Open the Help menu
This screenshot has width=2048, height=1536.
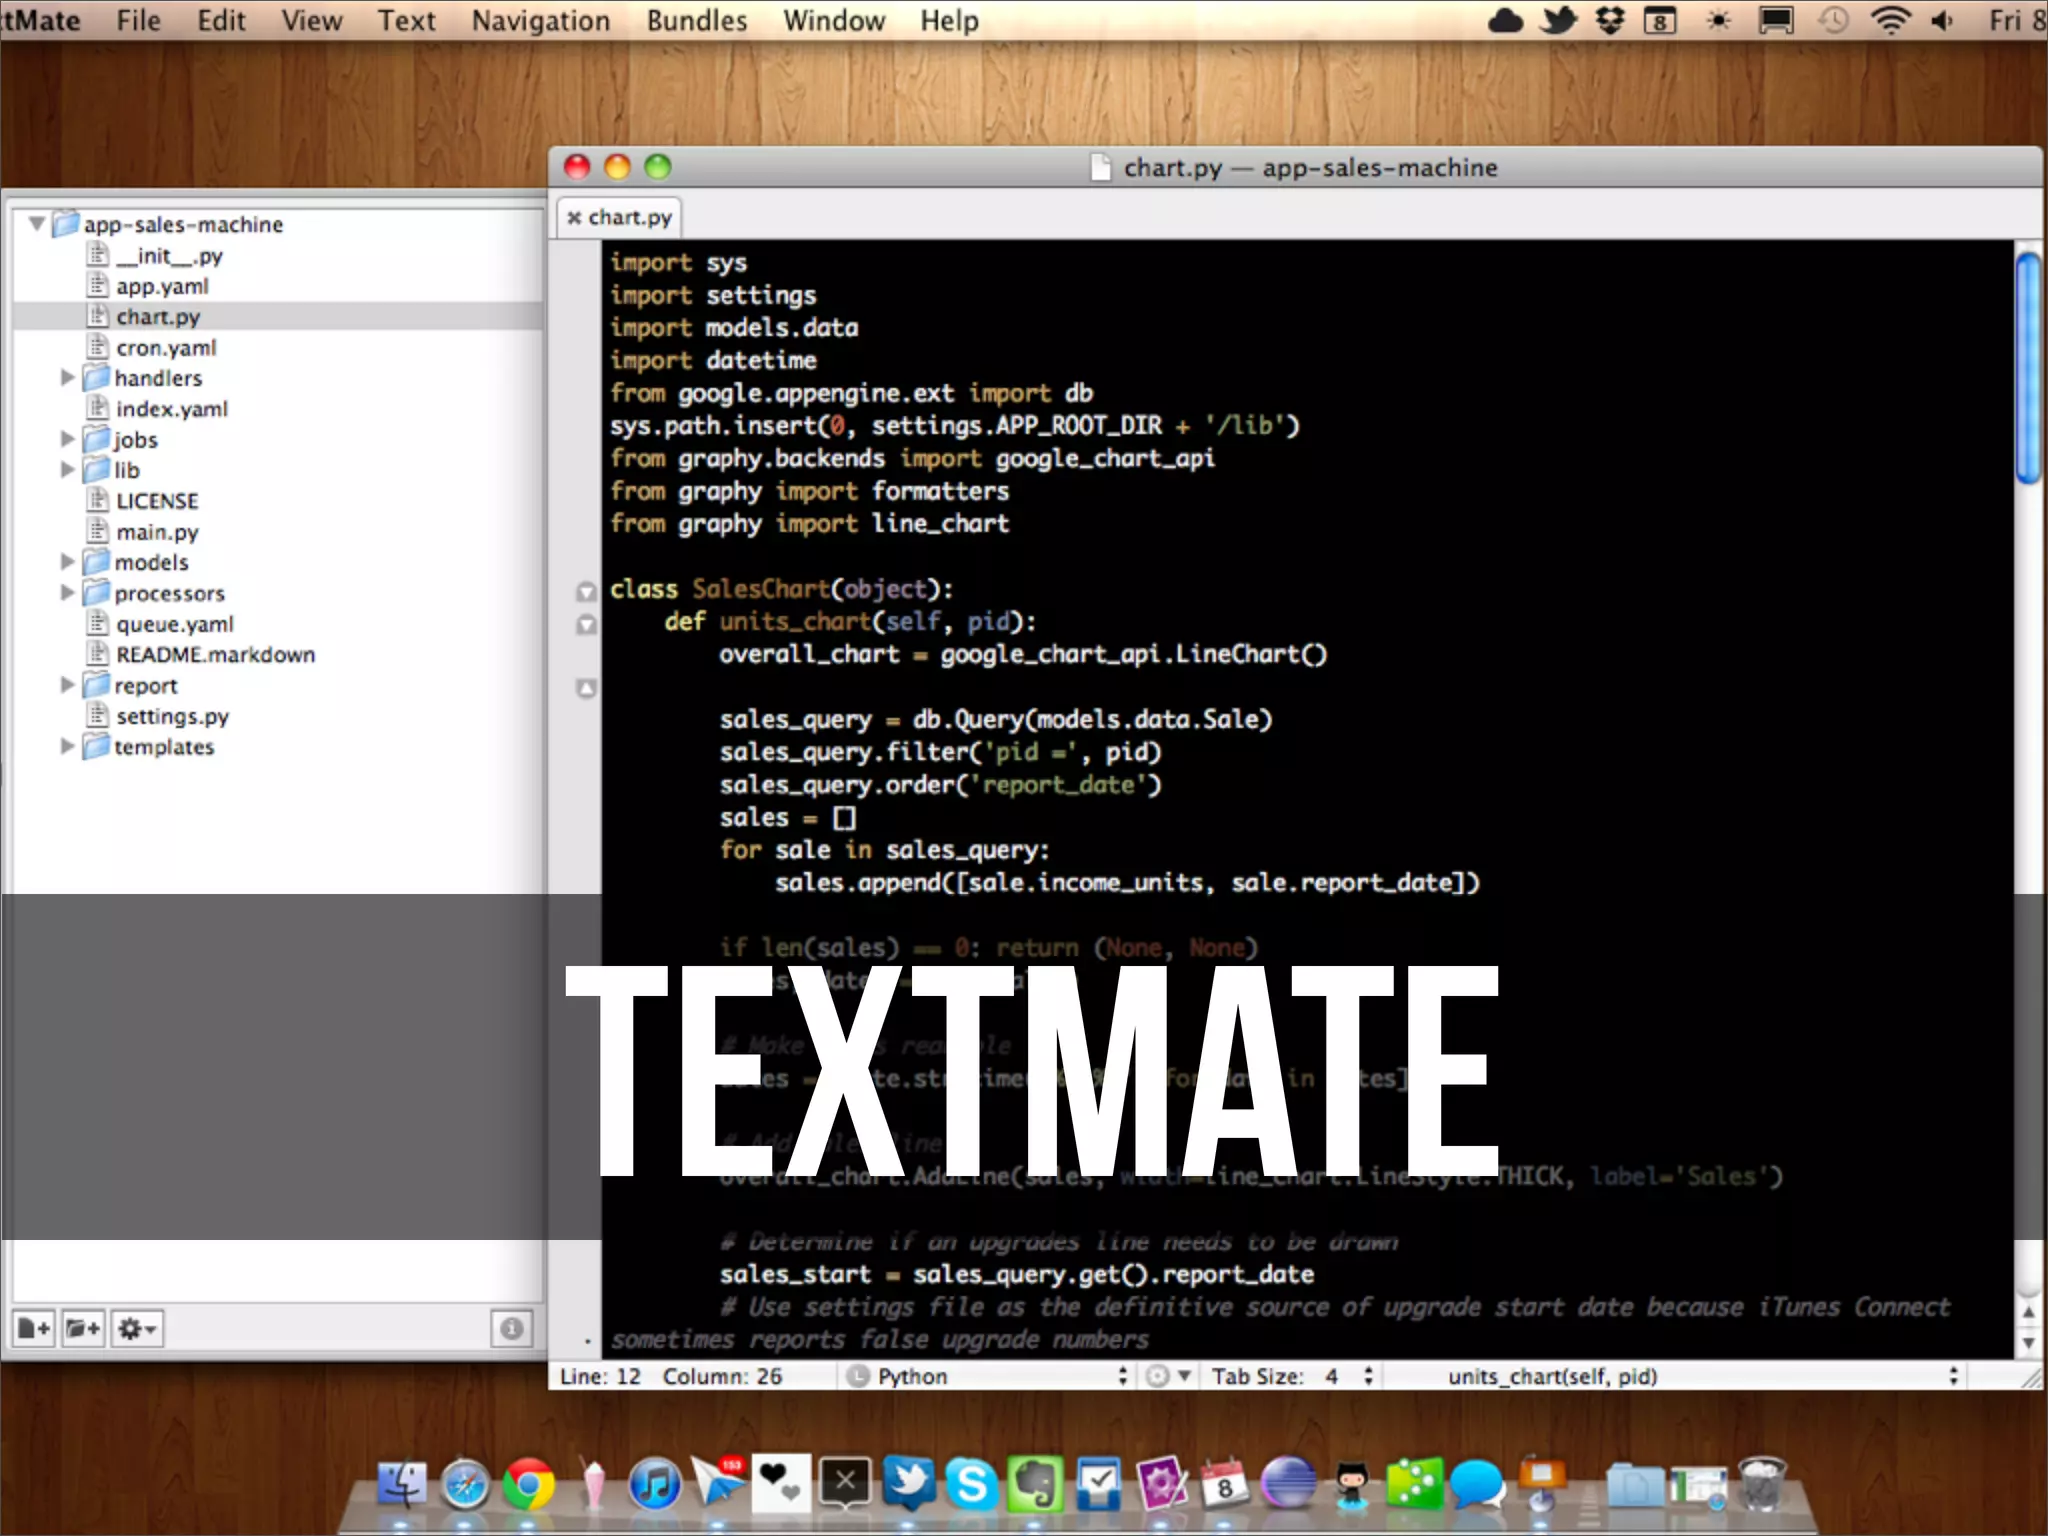pos(949,20)
